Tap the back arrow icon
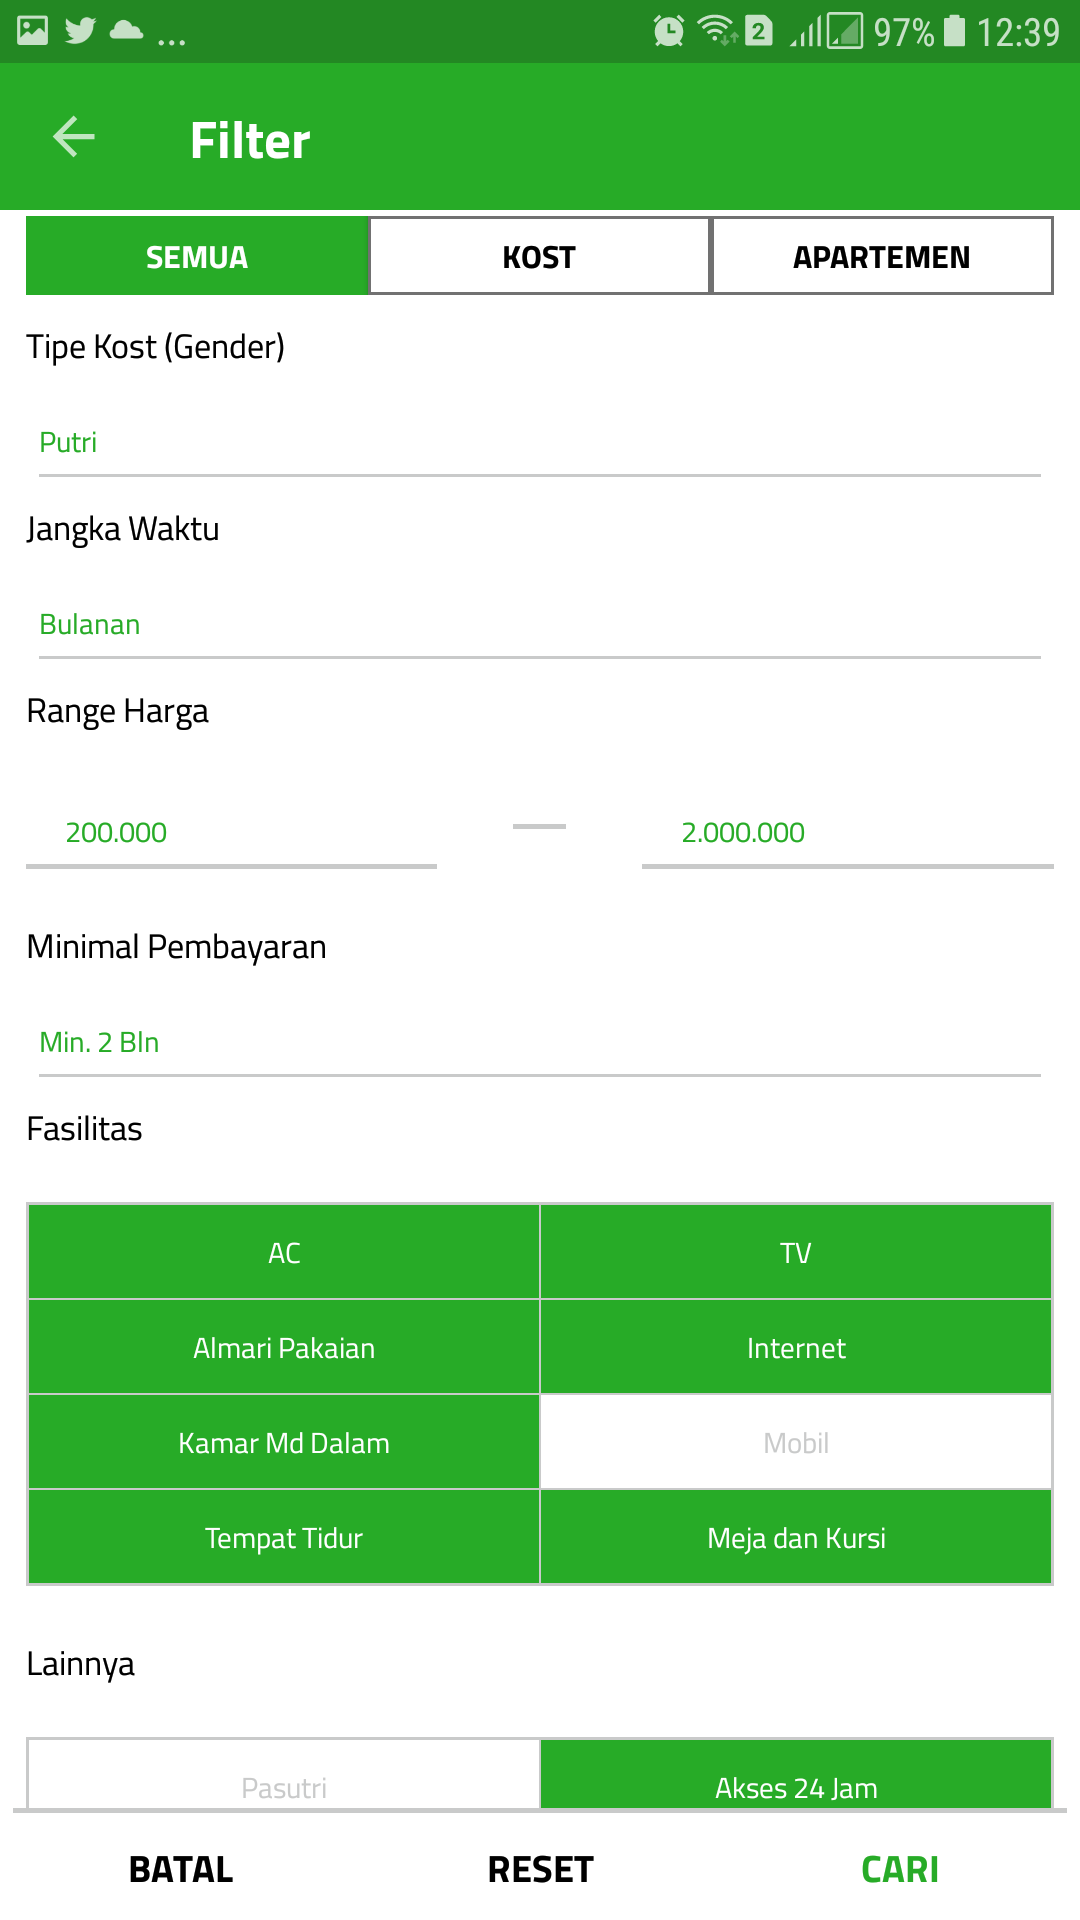 [x=74, y=137]
